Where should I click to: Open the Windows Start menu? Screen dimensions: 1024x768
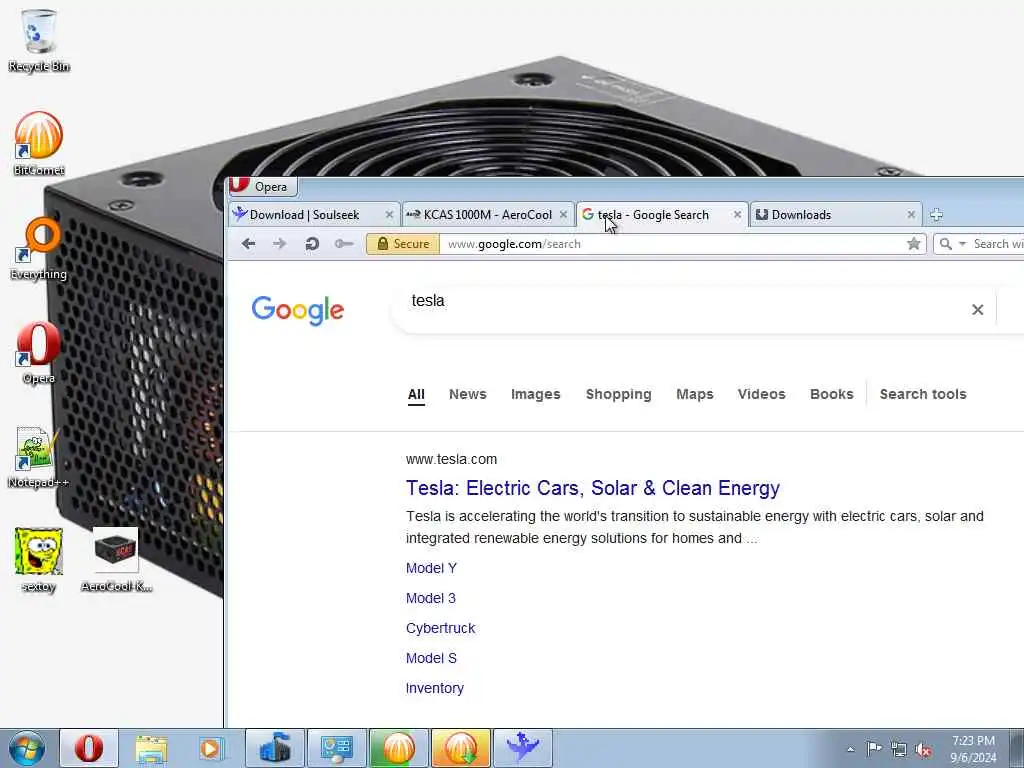(x=27, y=748)
